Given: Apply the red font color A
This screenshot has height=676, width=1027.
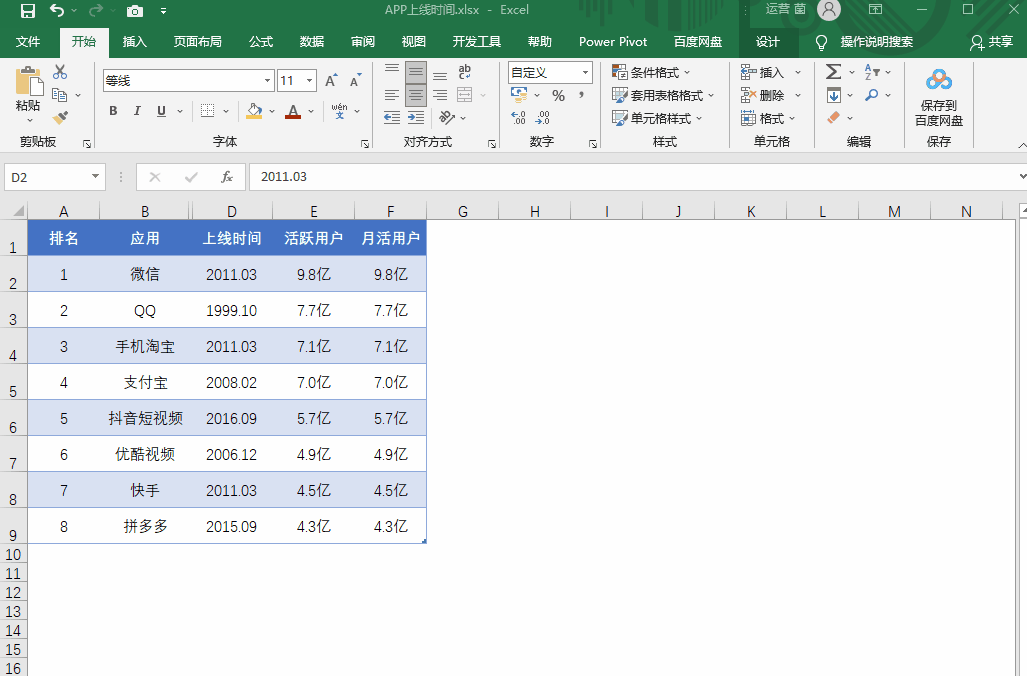Looking at the screenshot, I should point(293,111).
